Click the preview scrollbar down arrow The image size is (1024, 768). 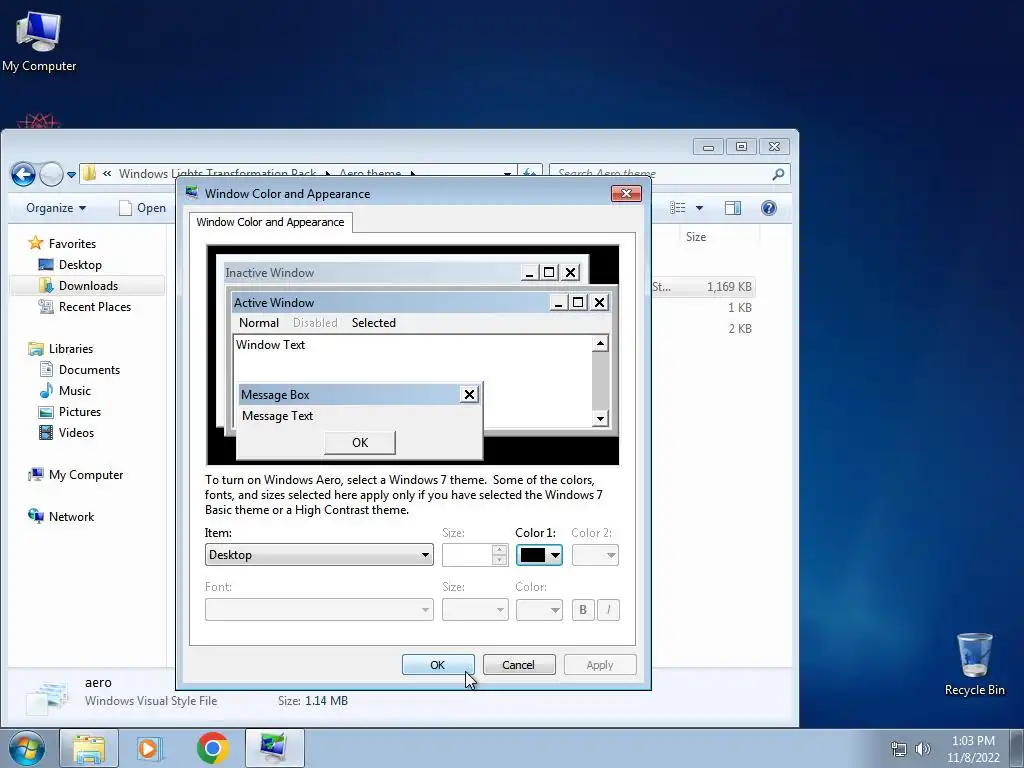pos(600,418)
